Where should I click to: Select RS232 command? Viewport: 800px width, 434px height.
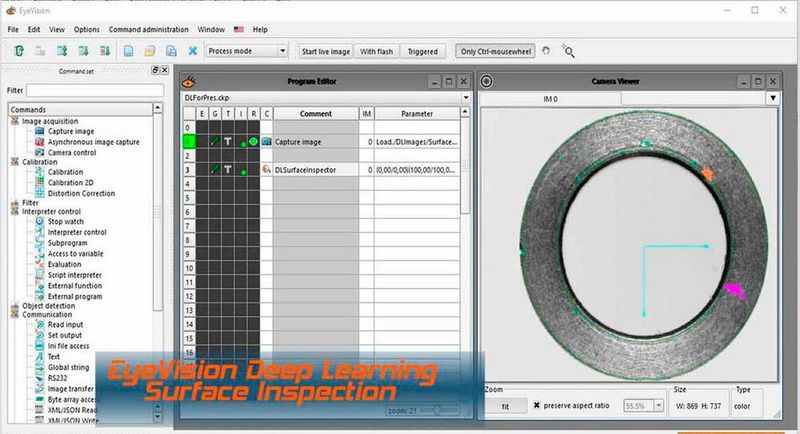click(x=58, y=378)
